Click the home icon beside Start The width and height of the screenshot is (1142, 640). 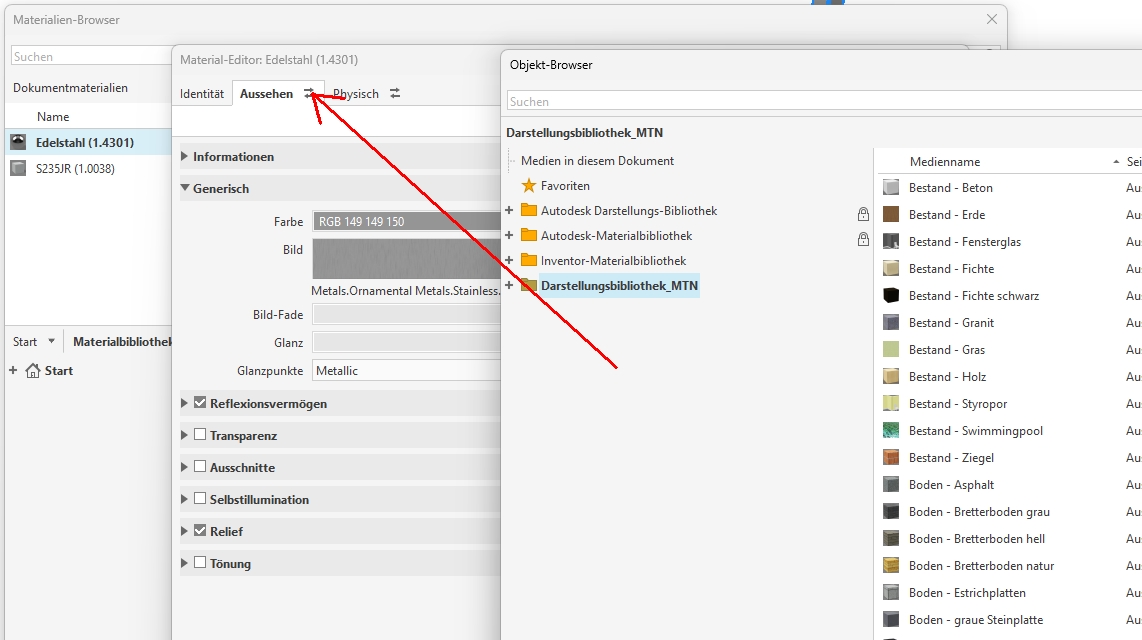33,371
